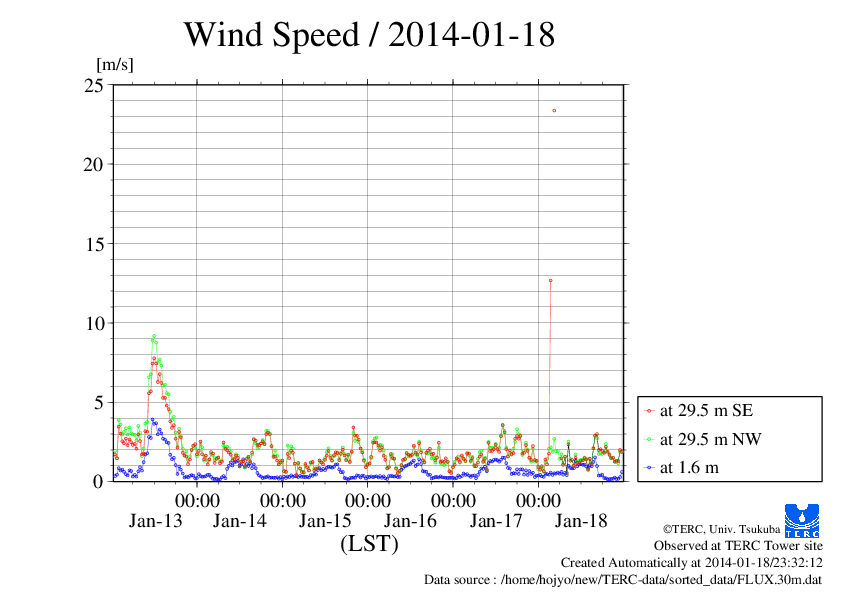Click the blue legend marker for 1.6 m
Screen dimensions: 842x595
pyautogui.click(x=649, y=468)
